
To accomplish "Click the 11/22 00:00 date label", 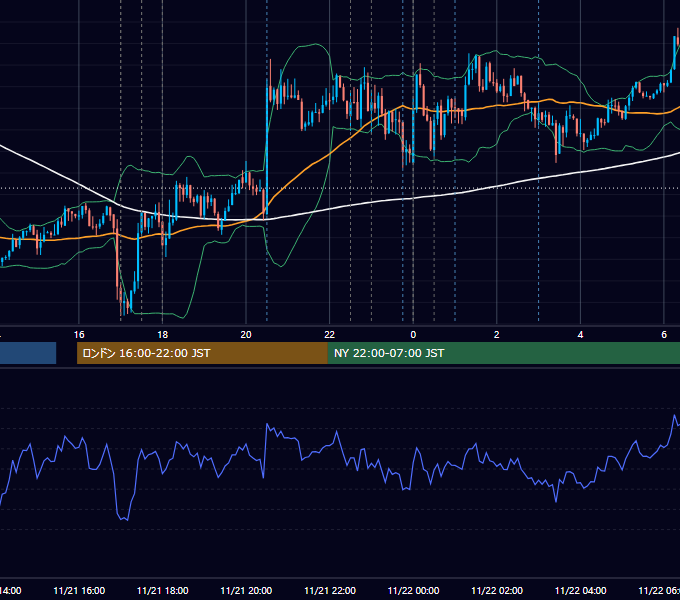I will (413, 590).
